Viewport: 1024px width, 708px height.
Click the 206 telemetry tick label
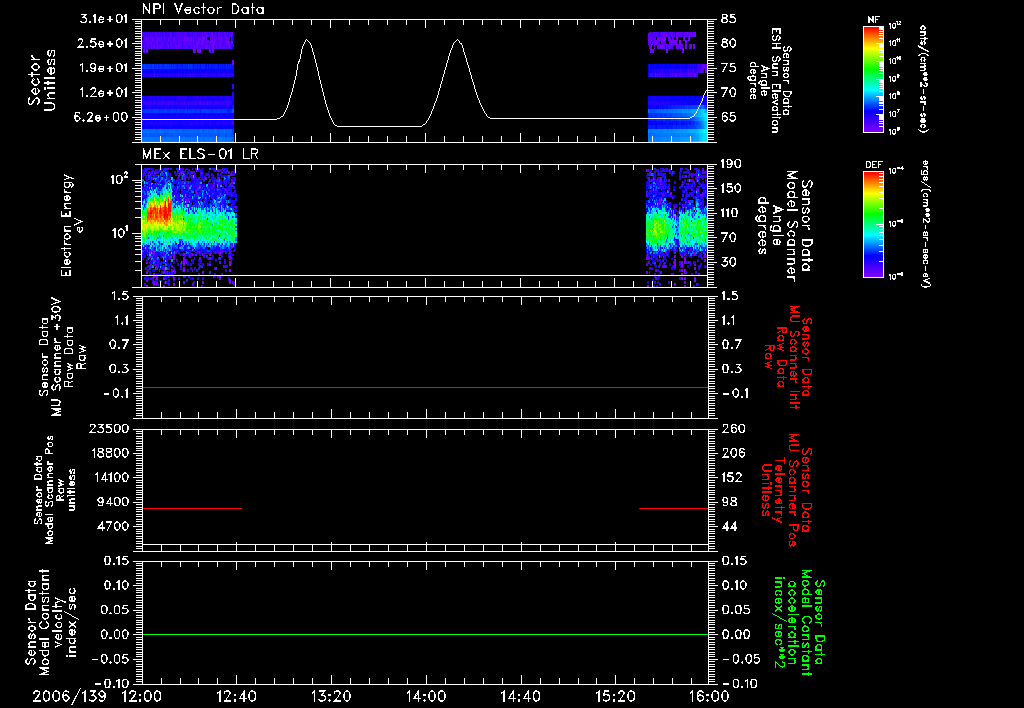(732, 453)
